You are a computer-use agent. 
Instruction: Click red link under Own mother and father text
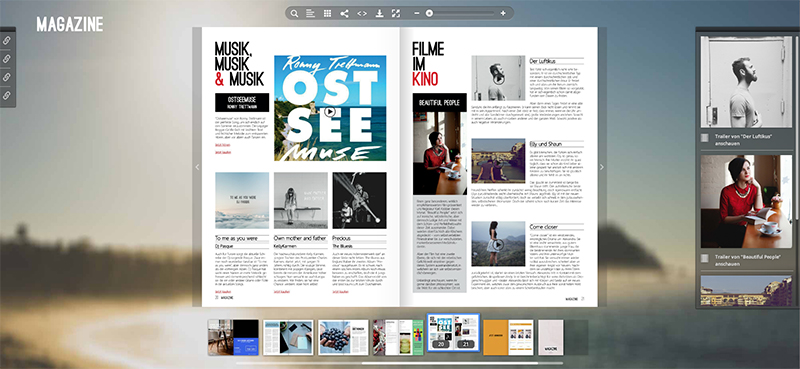(282, 292)
